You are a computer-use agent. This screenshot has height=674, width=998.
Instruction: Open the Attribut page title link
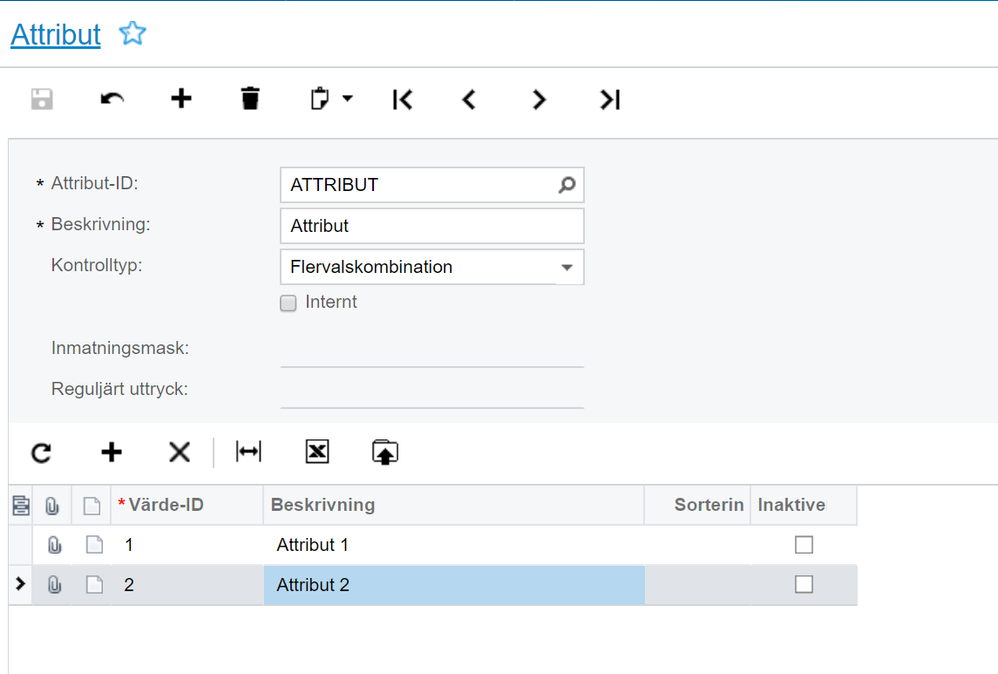click(56, 34)
